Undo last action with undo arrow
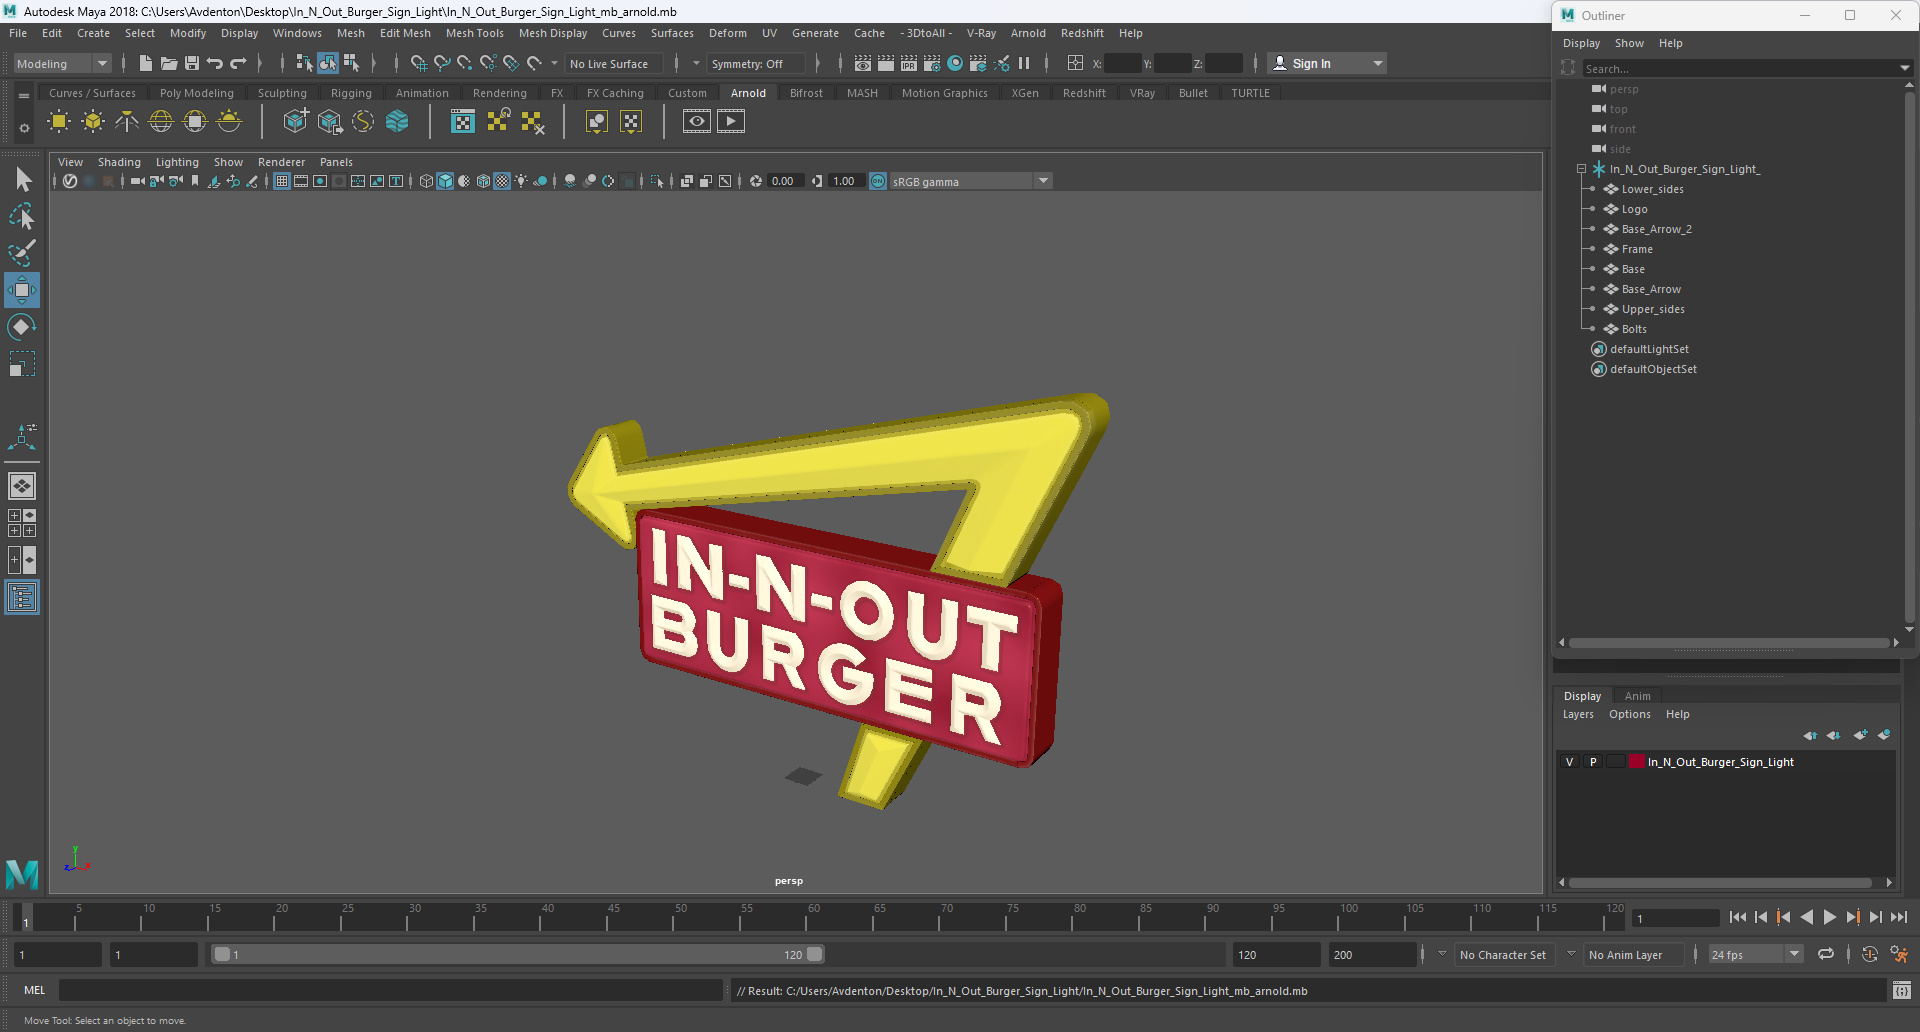Image resolution: width=1920 pixels, height=1032 pixels. point(215,63)
